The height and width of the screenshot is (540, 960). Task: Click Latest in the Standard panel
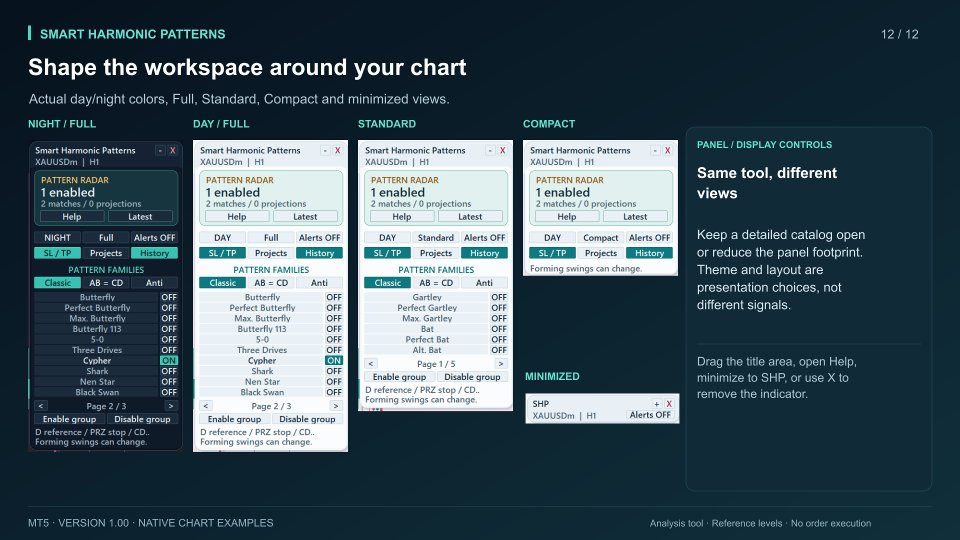(x=470, y=217)
